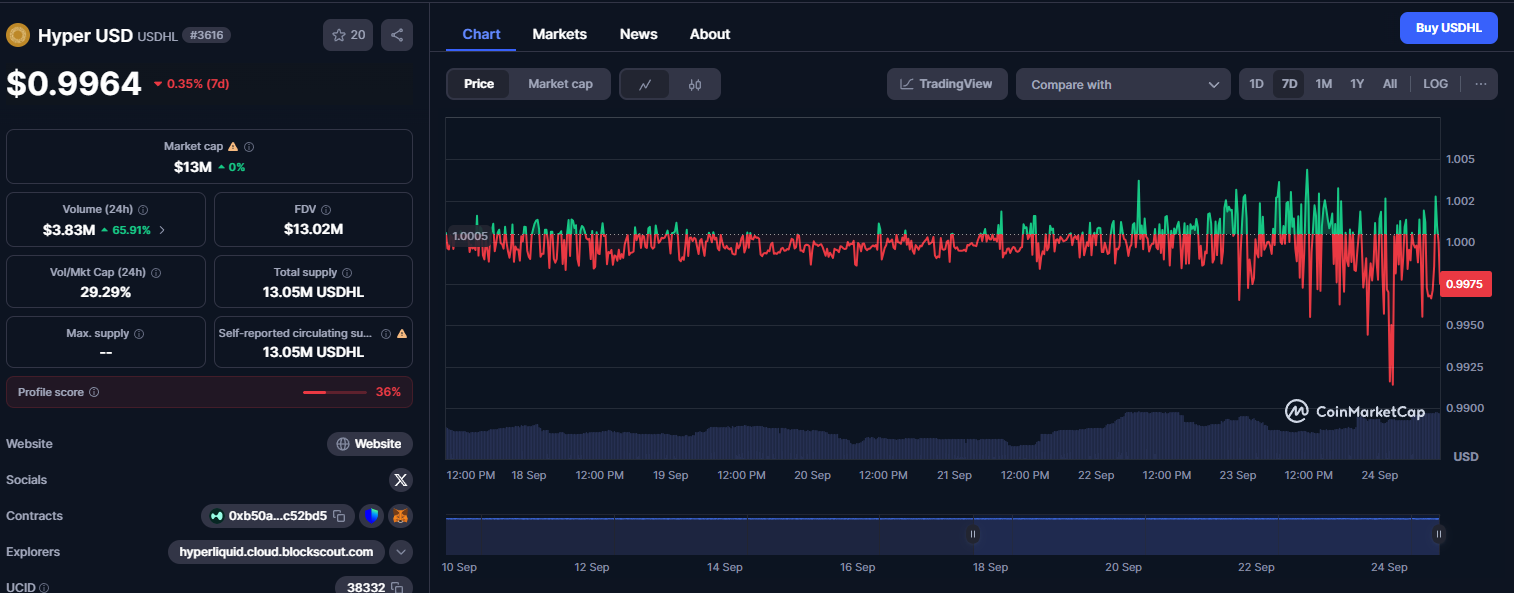Add Hyper USD to watchlist star button

tap(348, 35)
